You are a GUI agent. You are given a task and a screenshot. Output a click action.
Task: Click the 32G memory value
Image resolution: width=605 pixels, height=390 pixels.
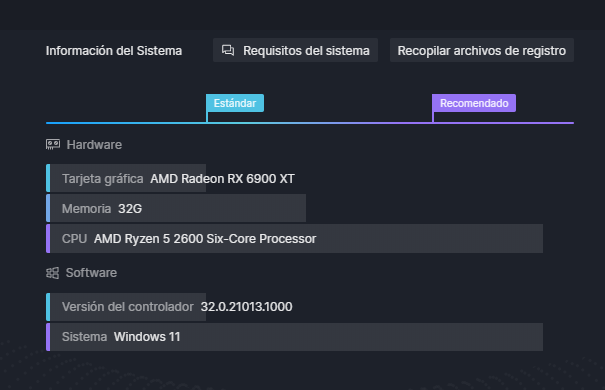tap(130, 209)
